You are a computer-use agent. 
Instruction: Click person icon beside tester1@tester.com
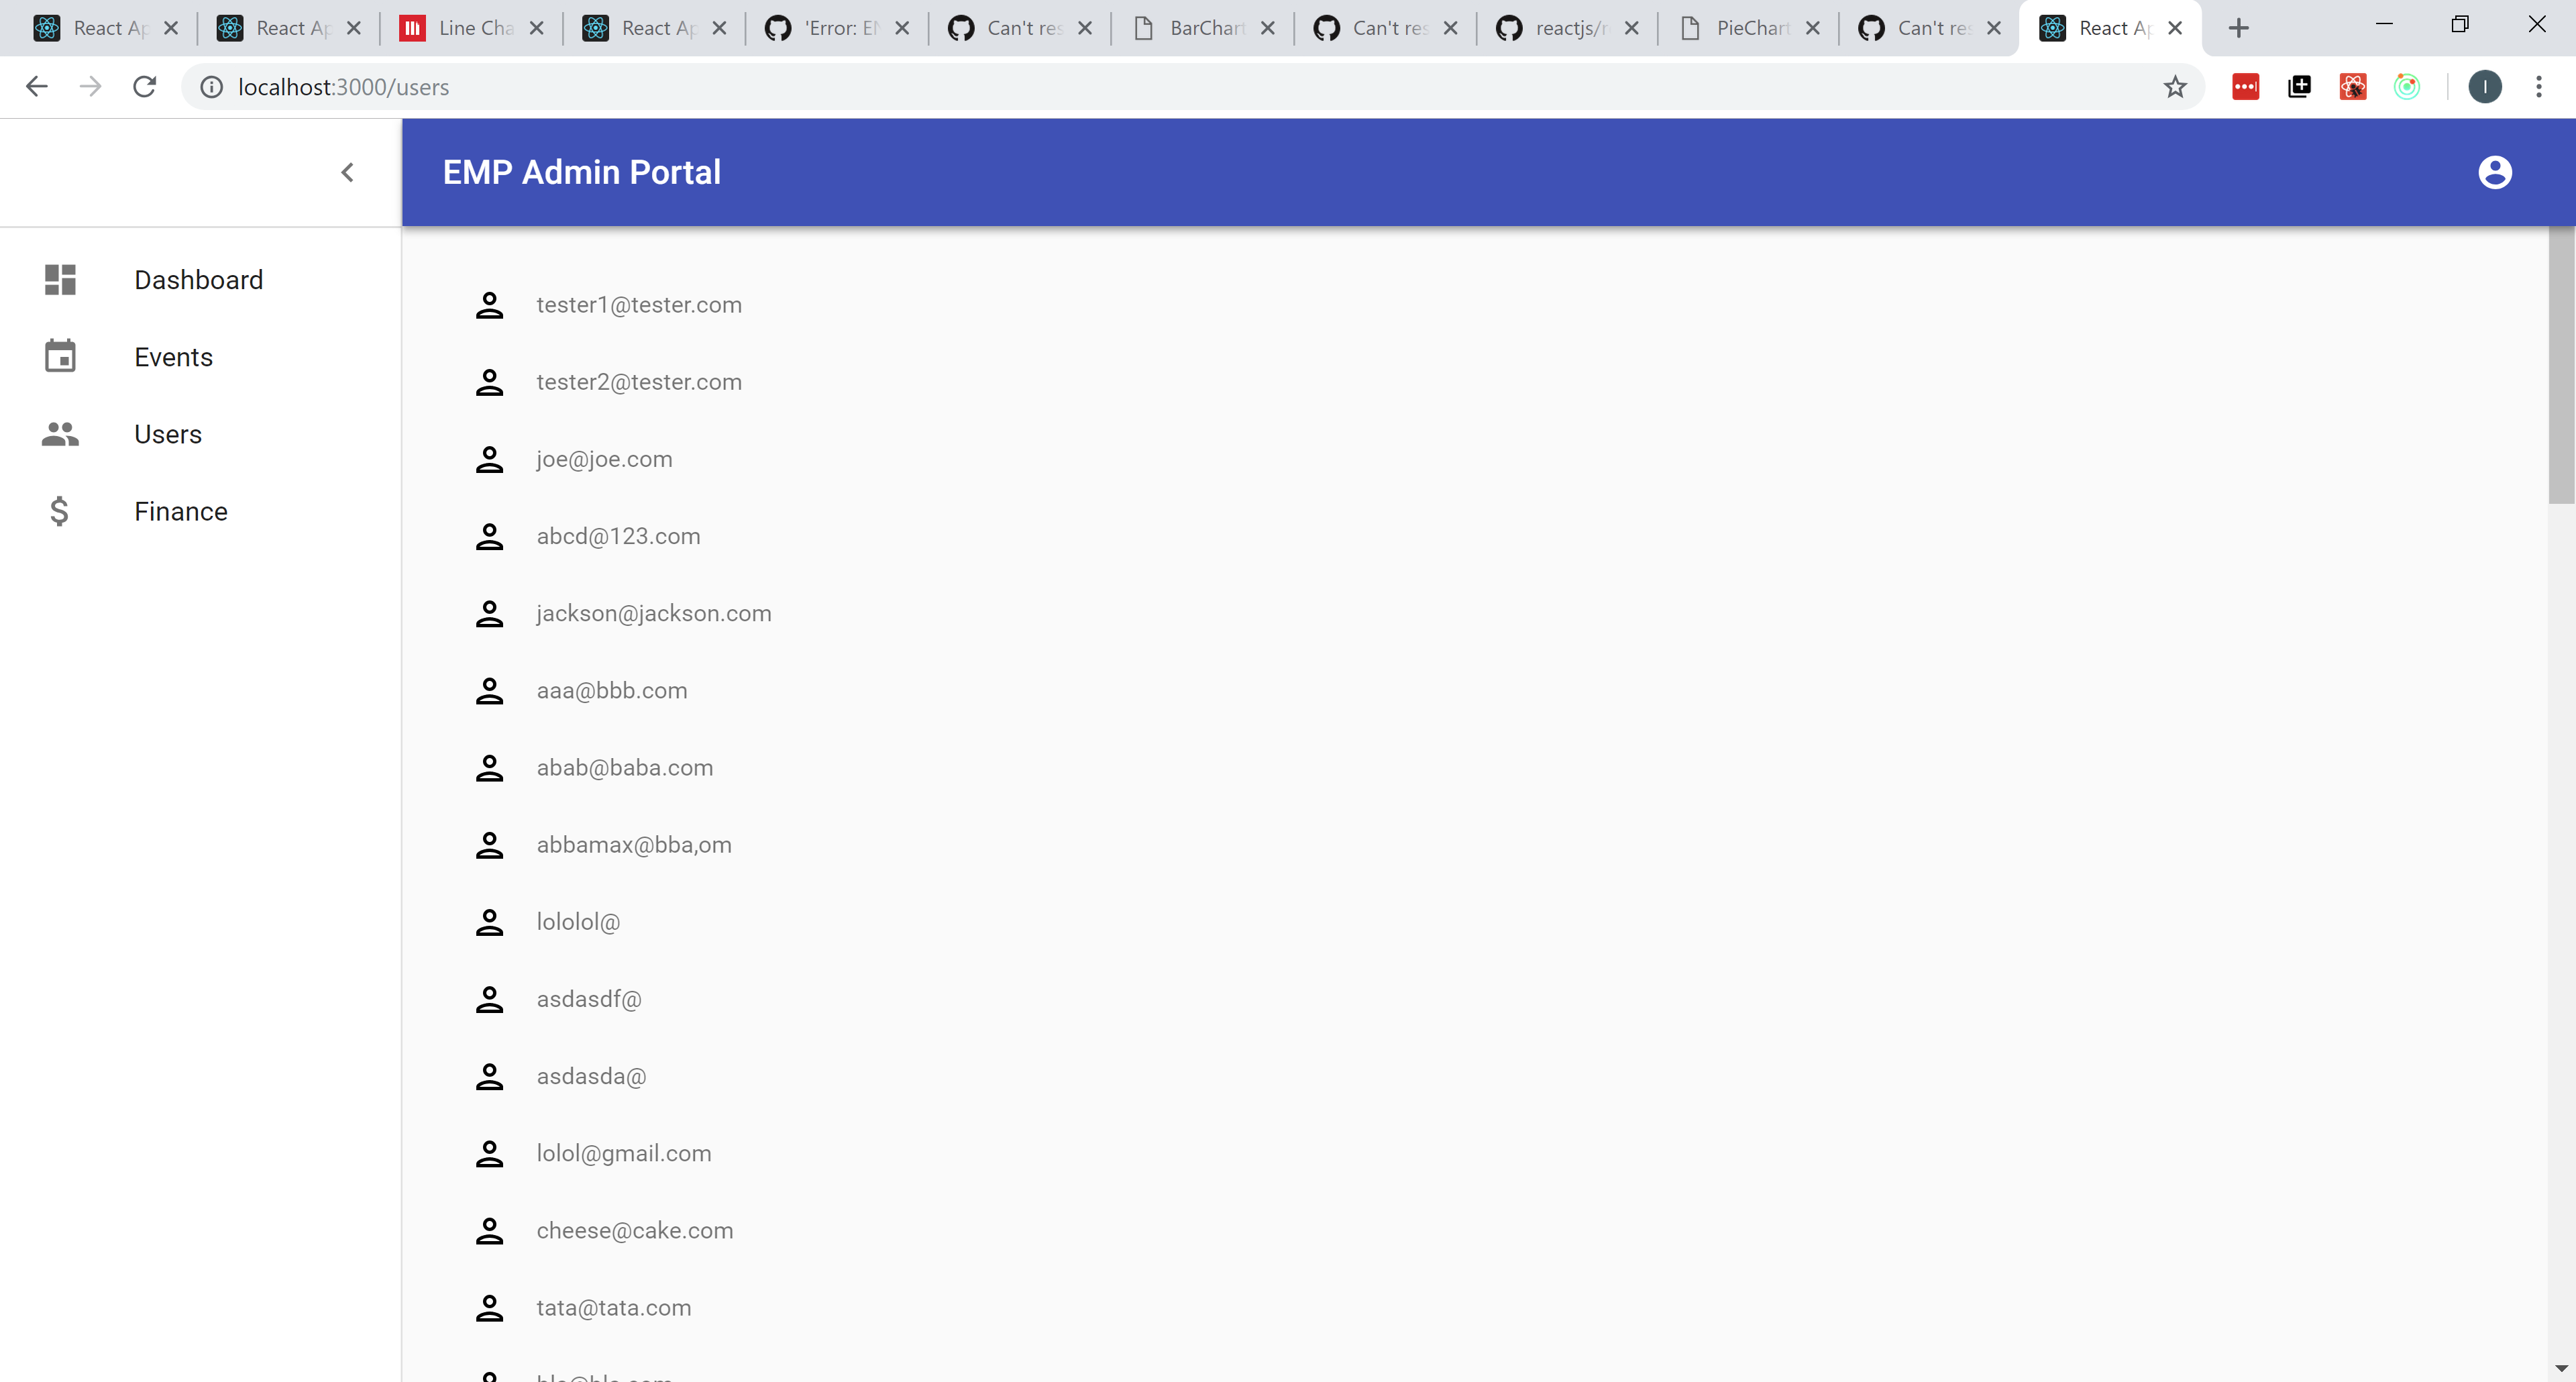pos(489,305)
